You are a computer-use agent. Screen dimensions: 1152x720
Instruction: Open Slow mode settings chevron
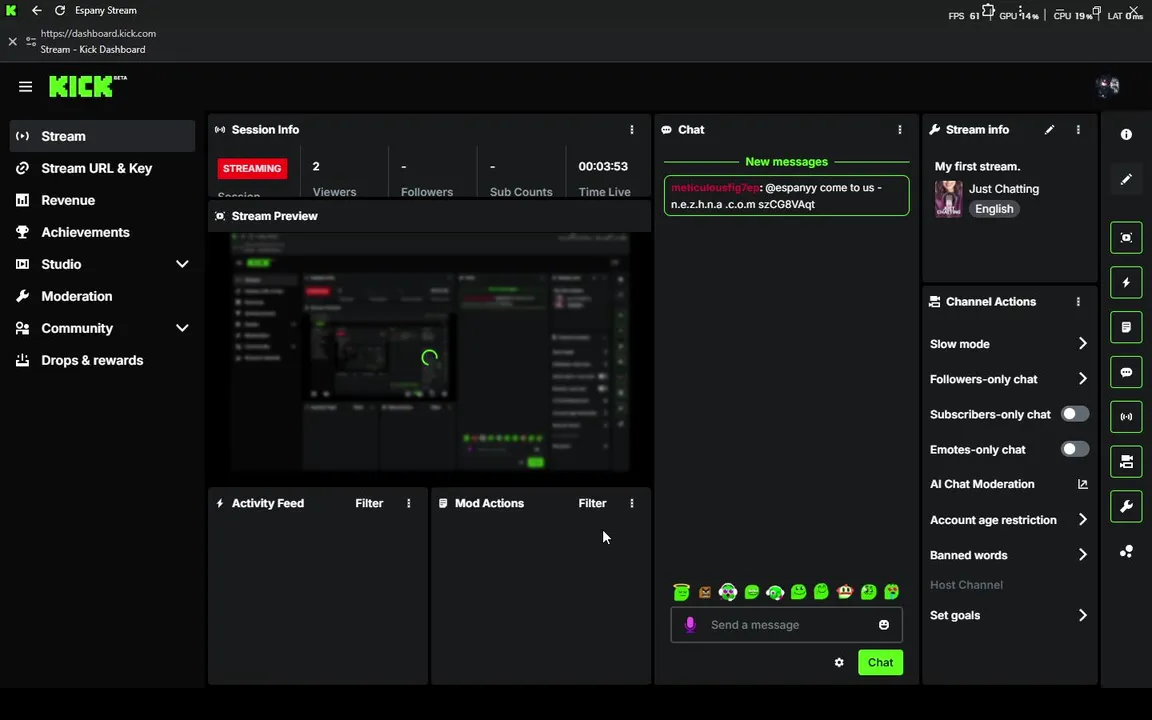pyautogui.click(x=1082, y=344)
